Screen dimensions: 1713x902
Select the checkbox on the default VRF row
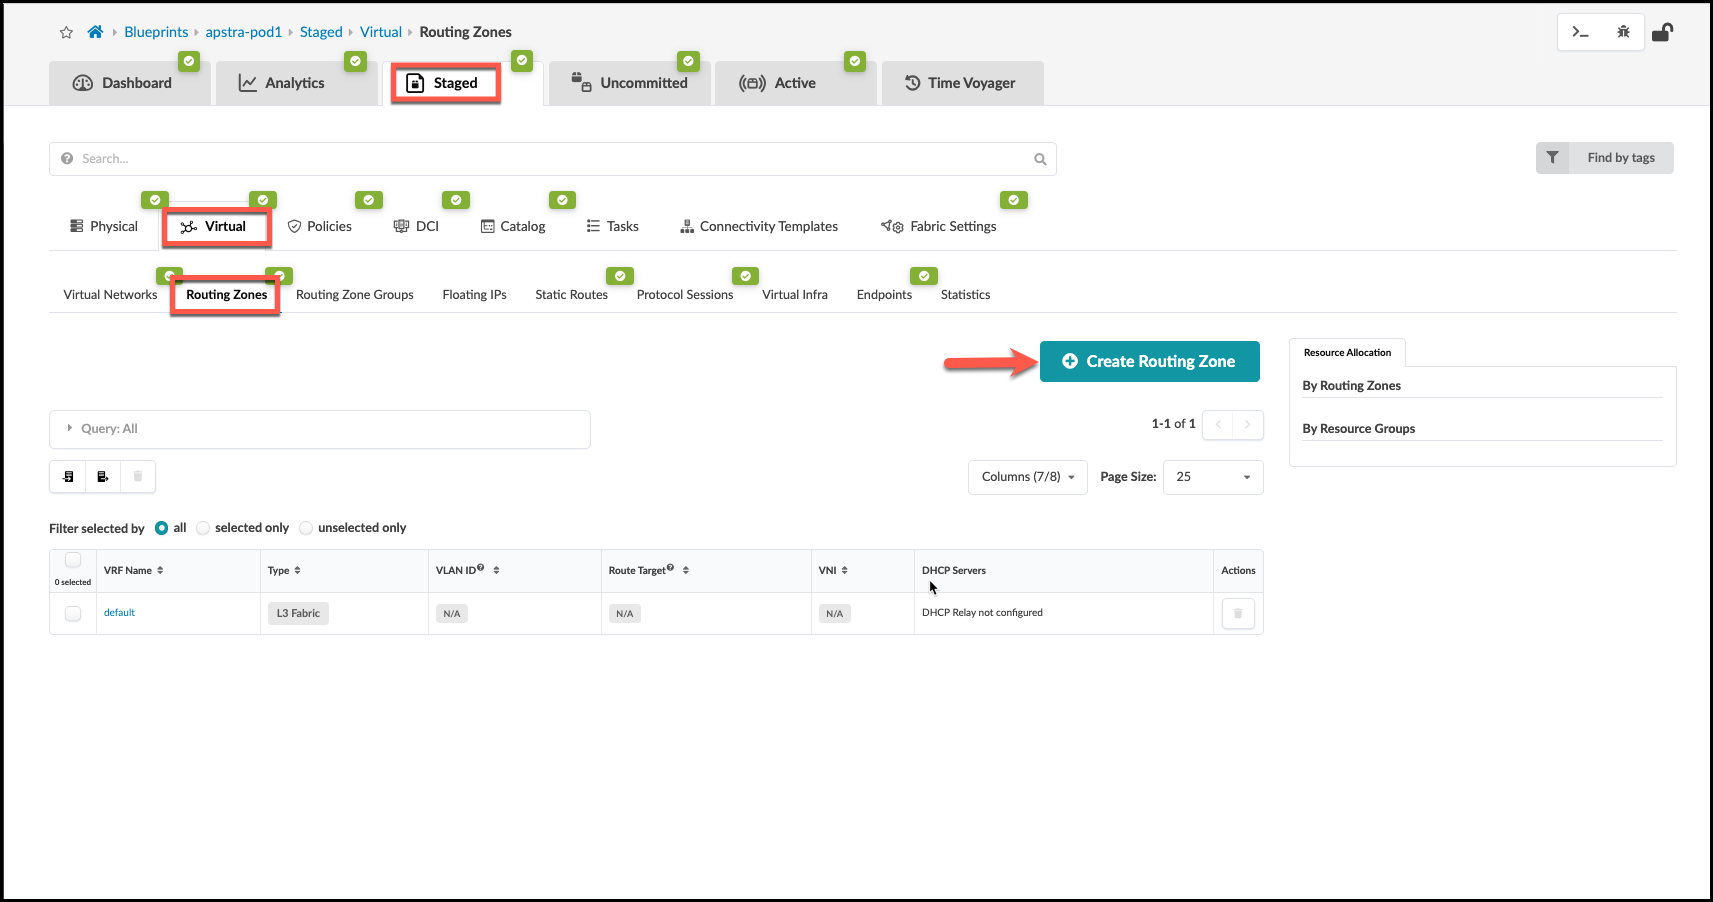pos(72,613)
